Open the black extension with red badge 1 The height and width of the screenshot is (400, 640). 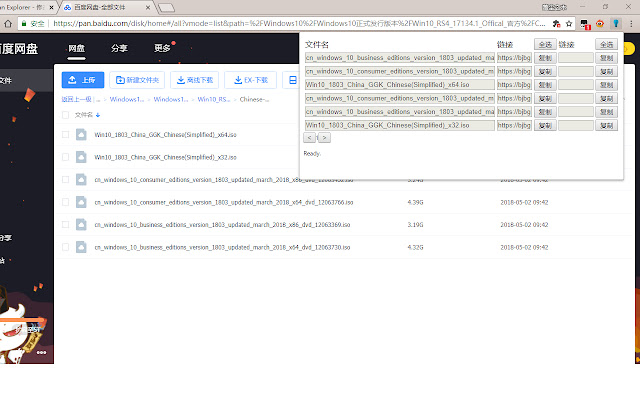pyautogui.click(x=585, y=24)
